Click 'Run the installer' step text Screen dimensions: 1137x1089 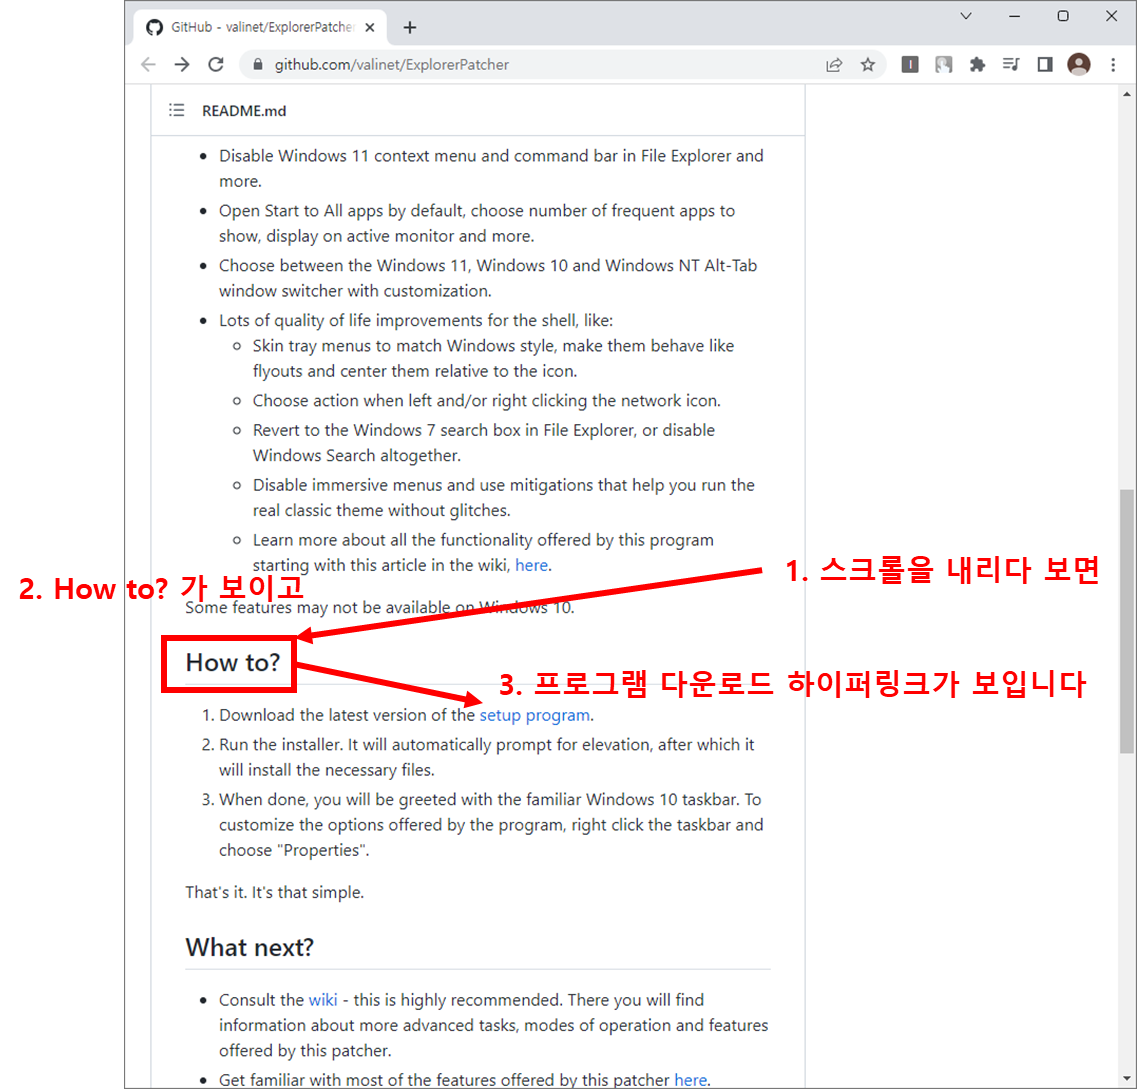point(487,757)
